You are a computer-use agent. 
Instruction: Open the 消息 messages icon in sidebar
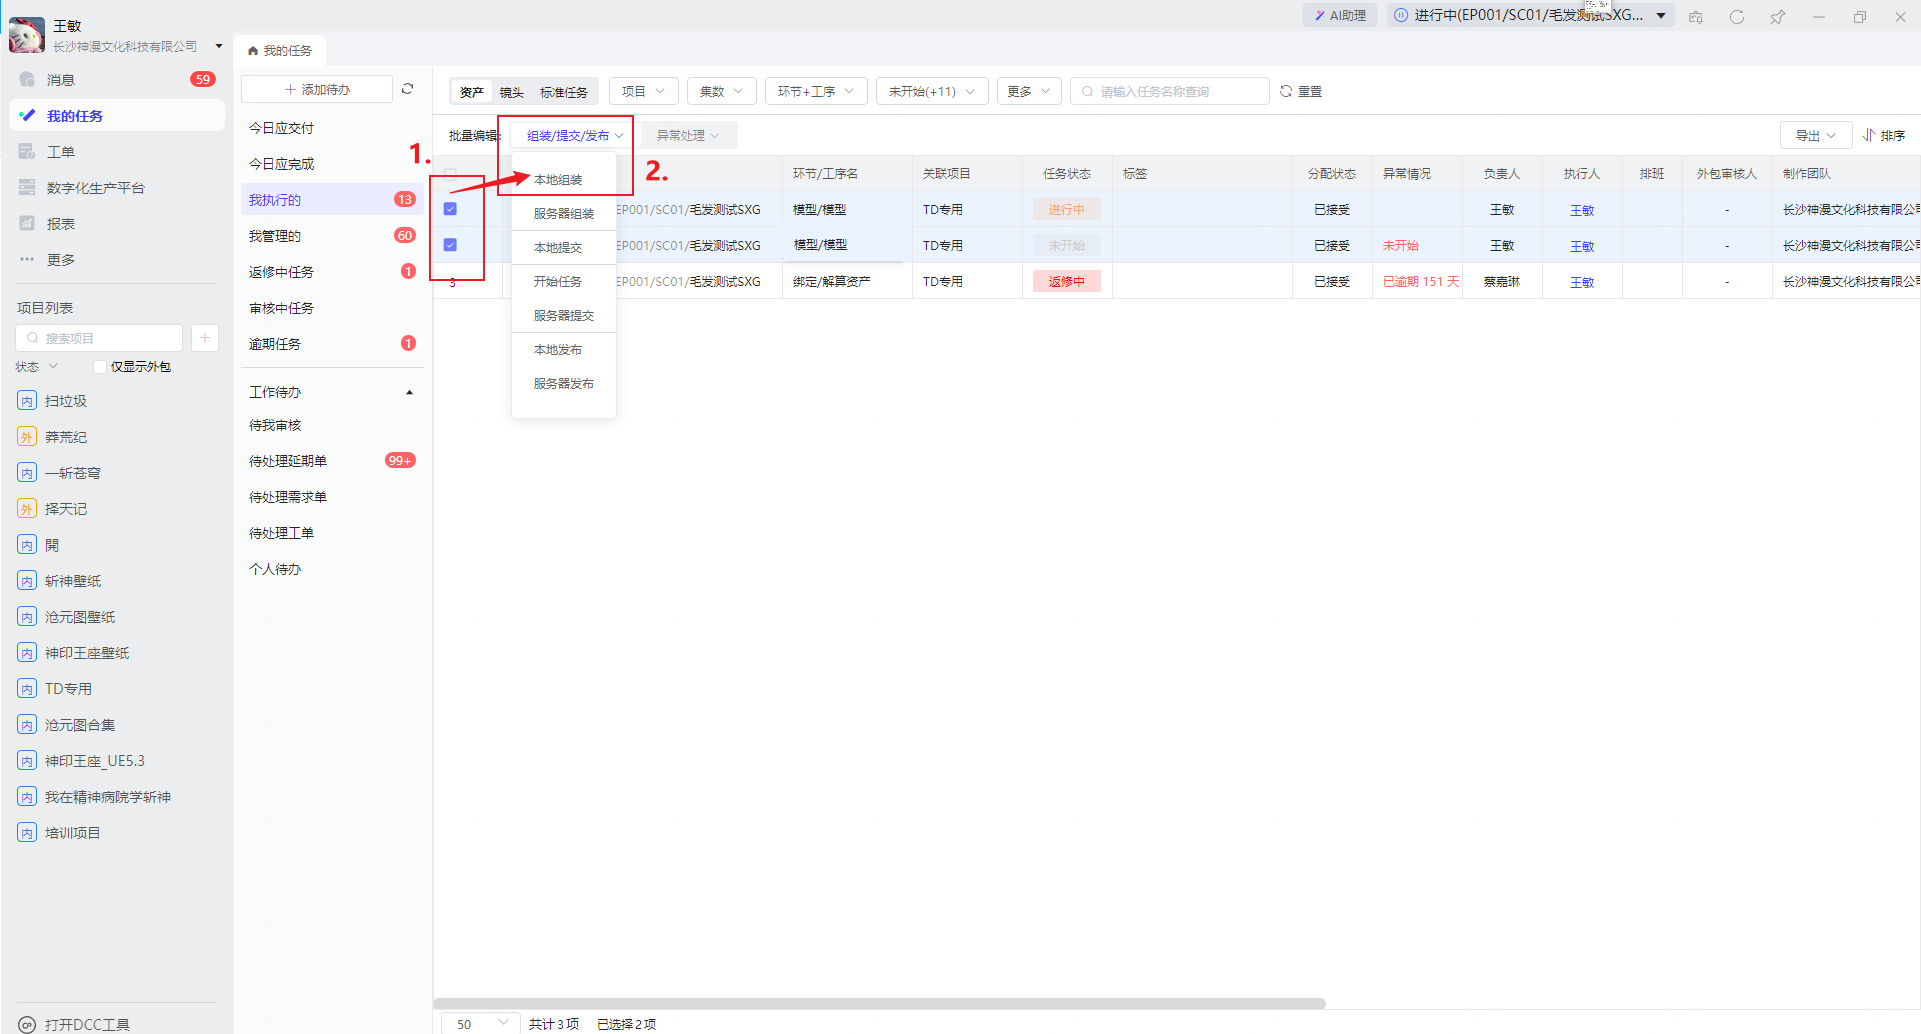pos(27,79)
